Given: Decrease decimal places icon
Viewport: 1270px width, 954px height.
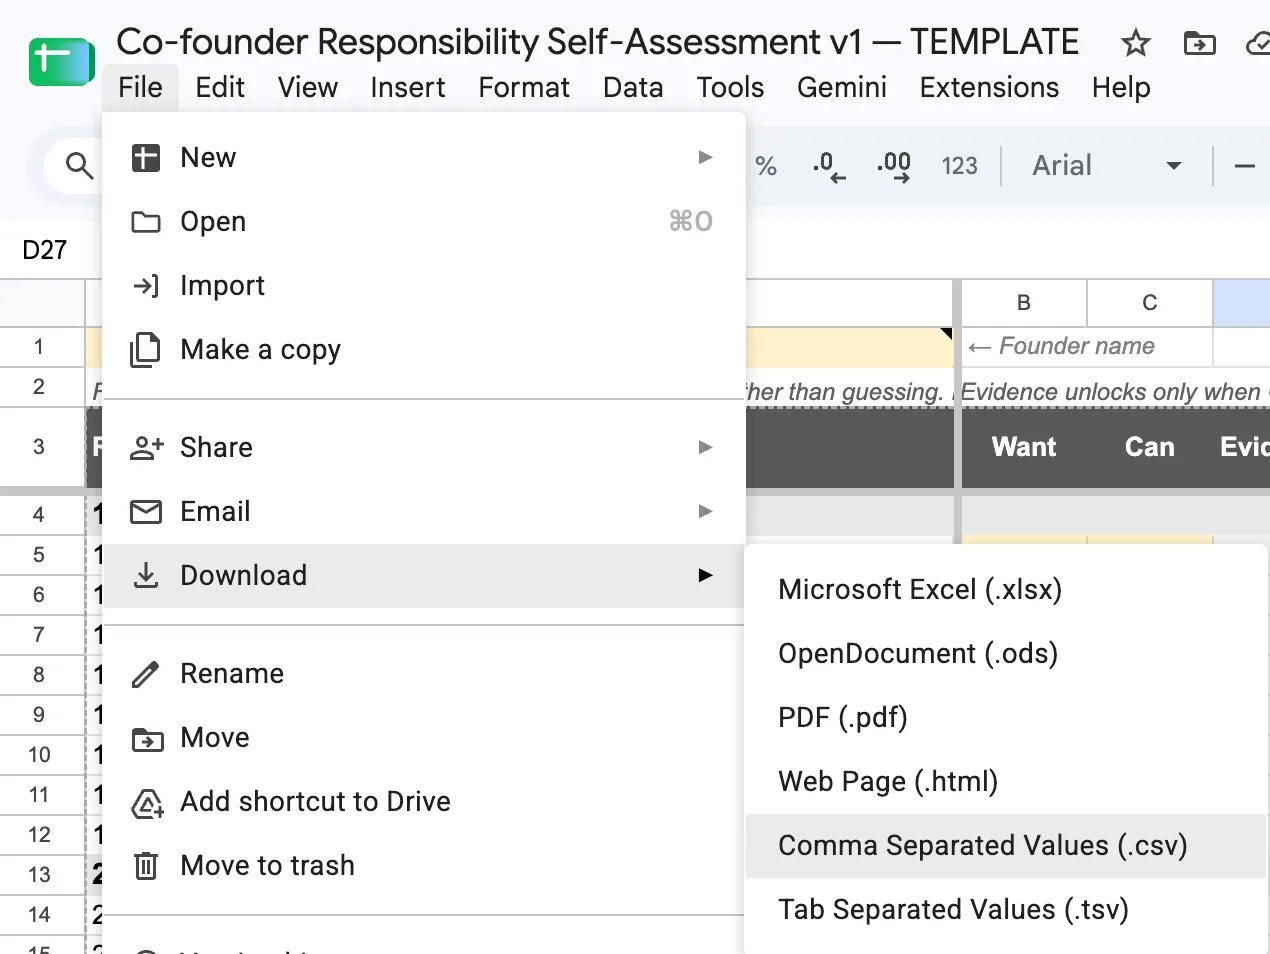Looking at the screenshot, I should [x=829, y=166].
